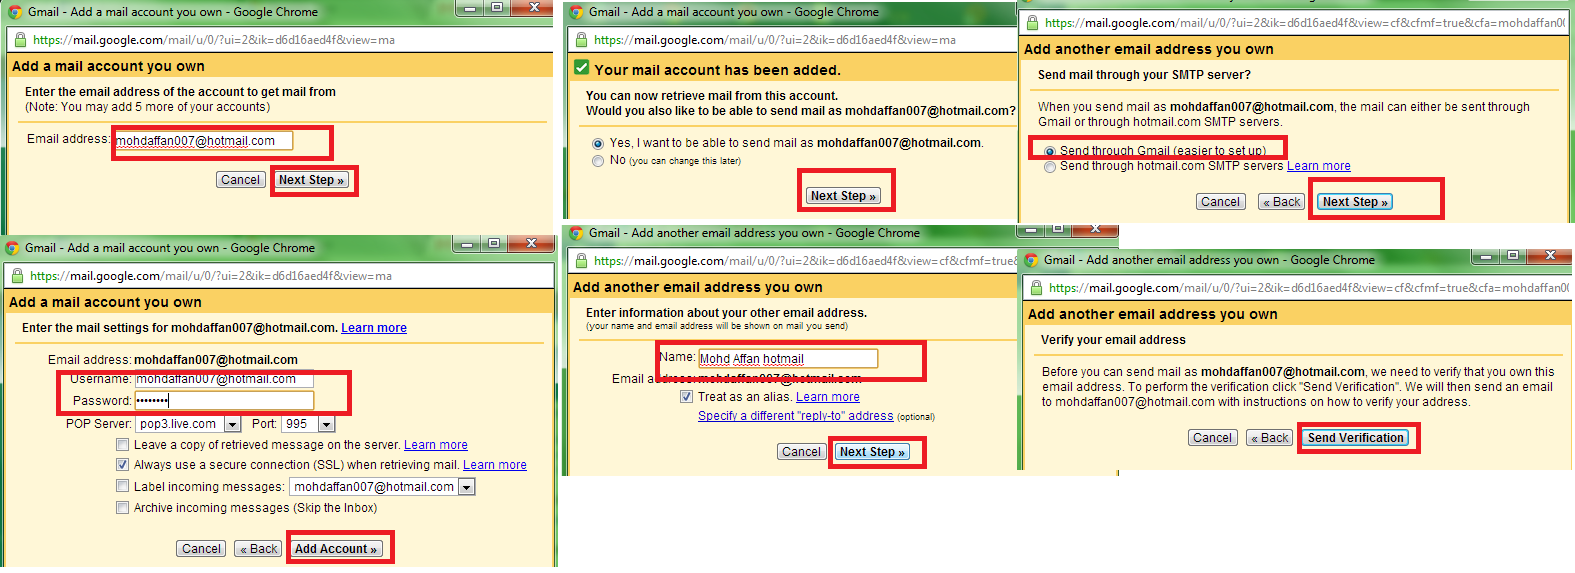The image size is (1575, 573).
Task: Select 'Send through hotmail.com SMTP servers'
Action: 1050,167
